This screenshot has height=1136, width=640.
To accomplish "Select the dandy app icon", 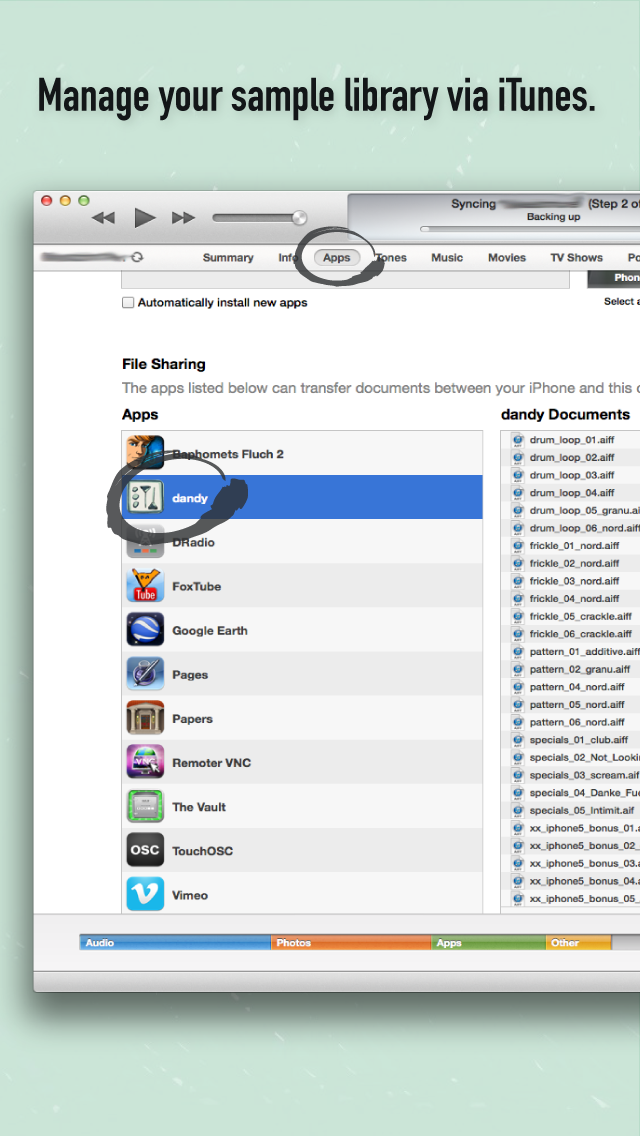I will (x=145, y=498).
